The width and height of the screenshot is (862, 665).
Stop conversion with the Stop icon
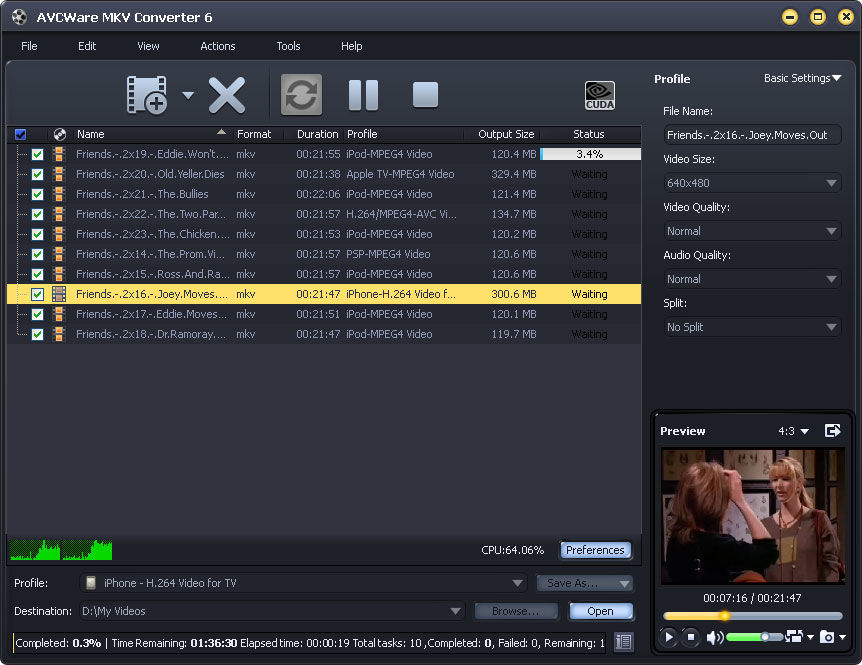pyautogui.click(x=425, y=95)
